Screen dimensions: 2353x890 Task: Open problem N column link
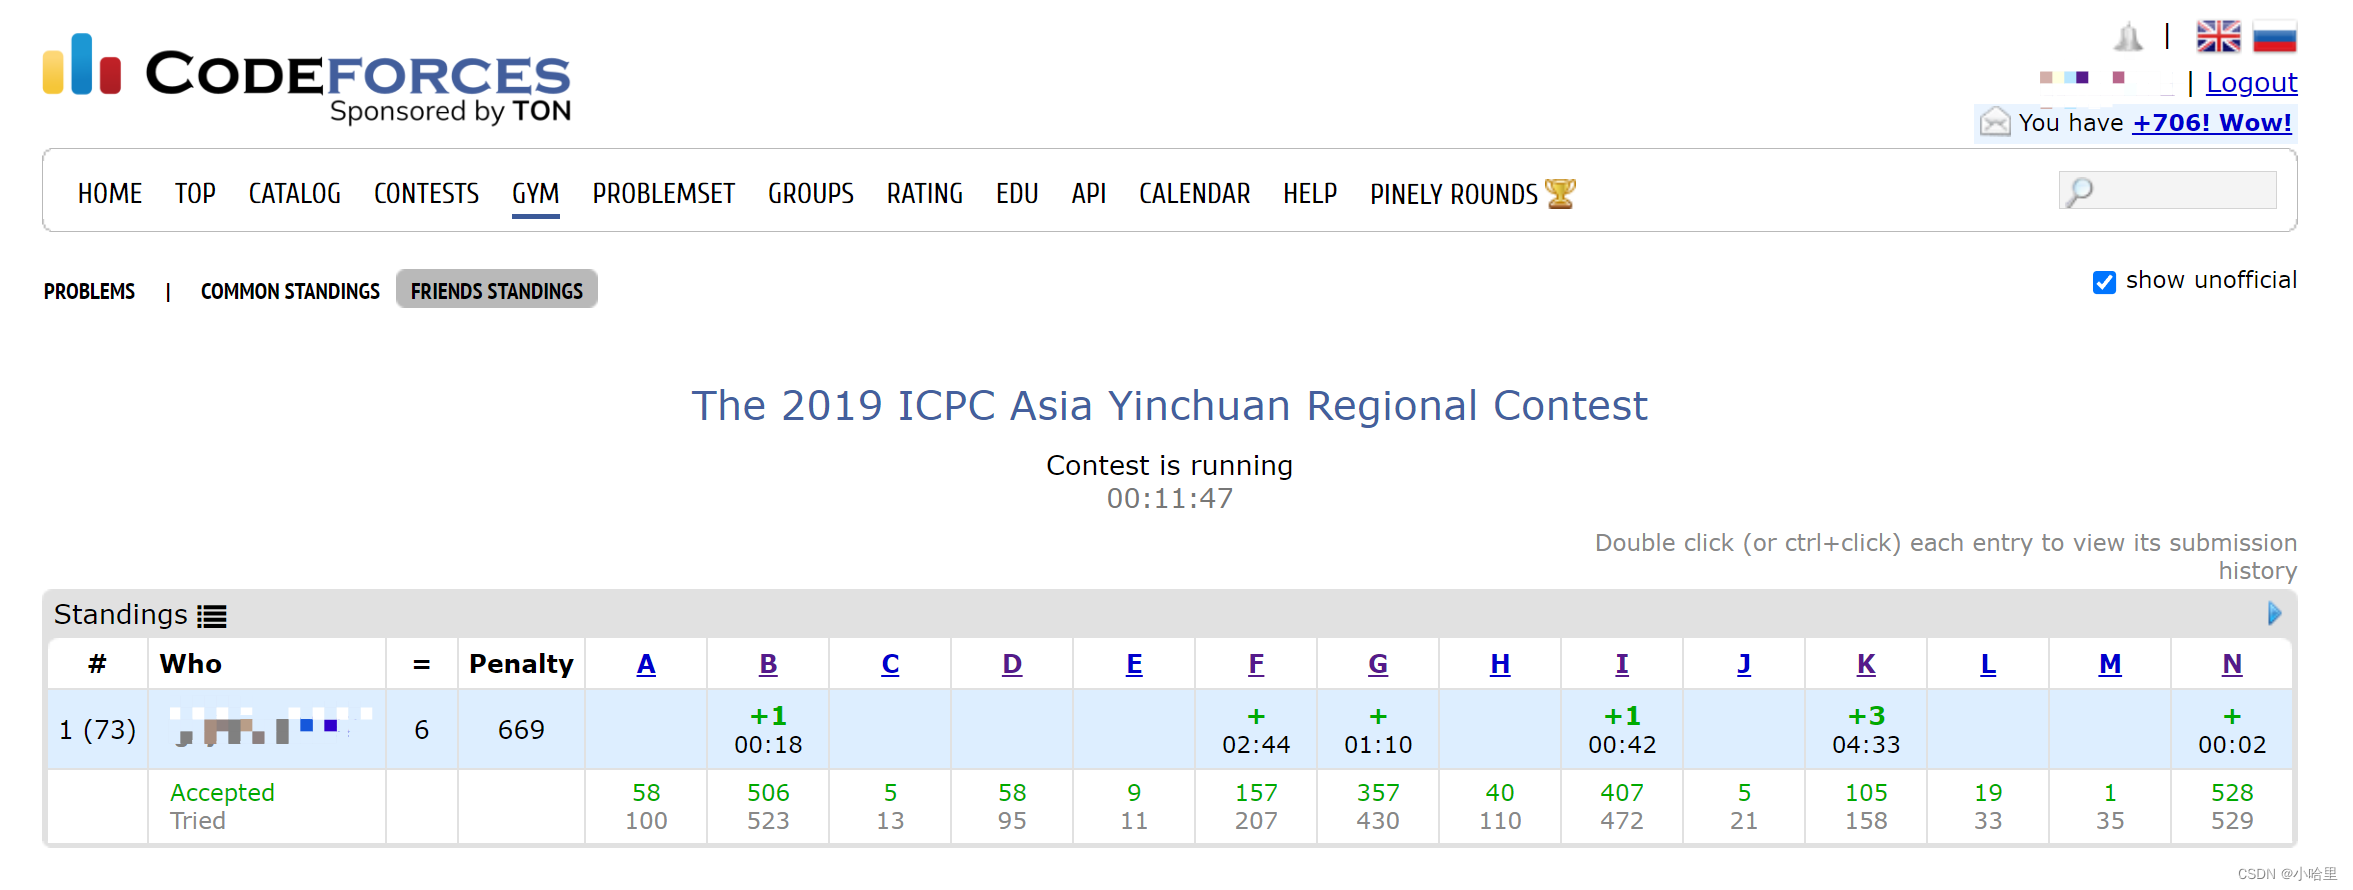(x=2232, y=664)
